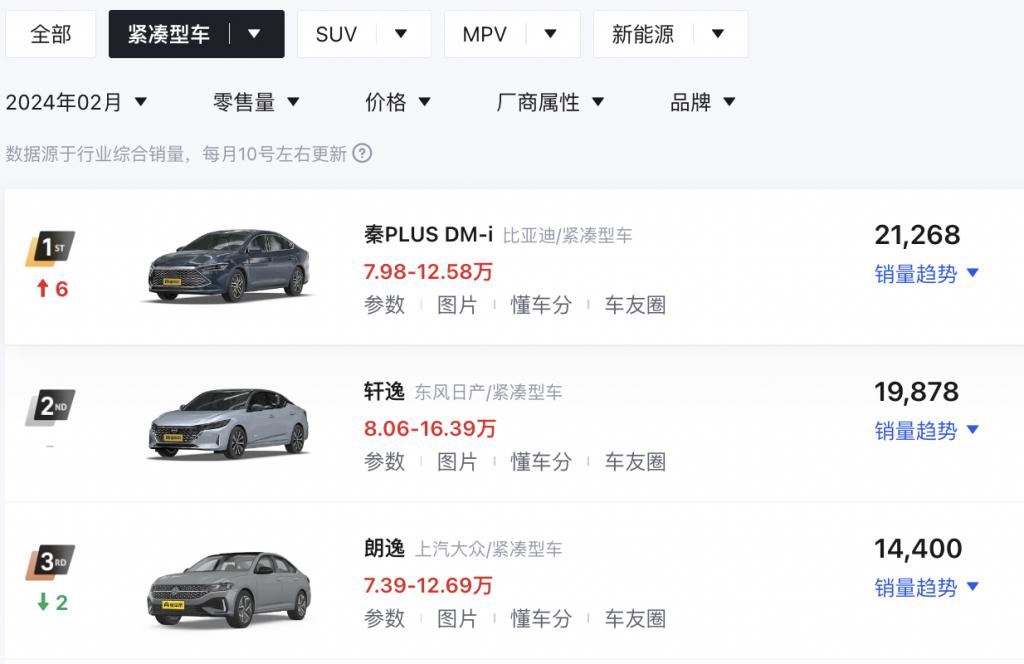Click the 朗逸 car thumbnail

pos(229,588)
